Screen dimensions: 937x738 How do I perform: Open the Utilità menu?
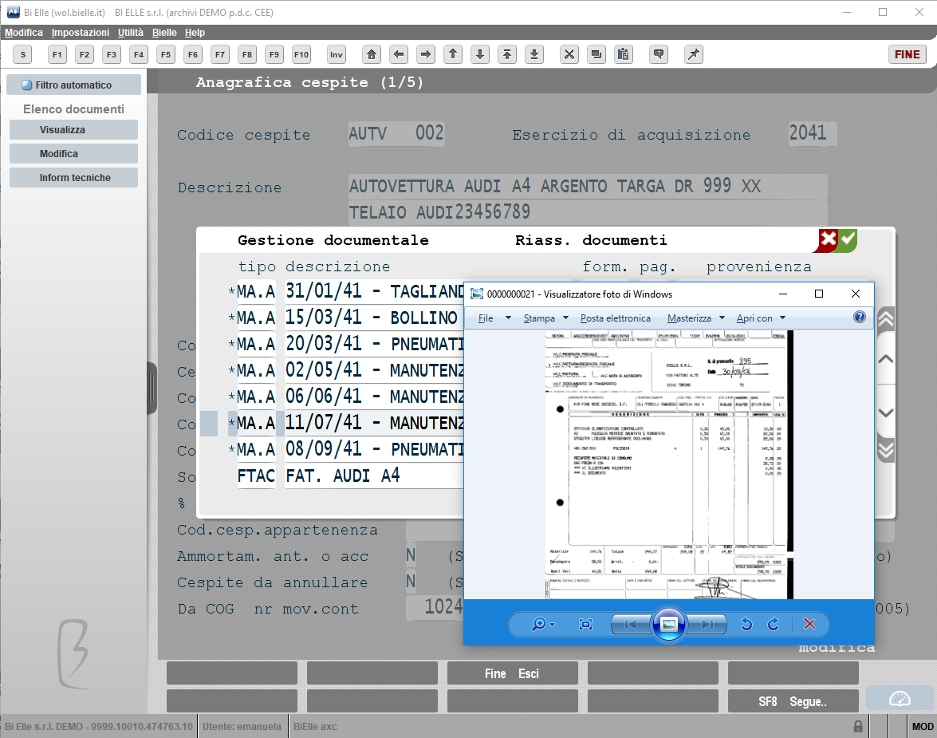tap(130, 32)
